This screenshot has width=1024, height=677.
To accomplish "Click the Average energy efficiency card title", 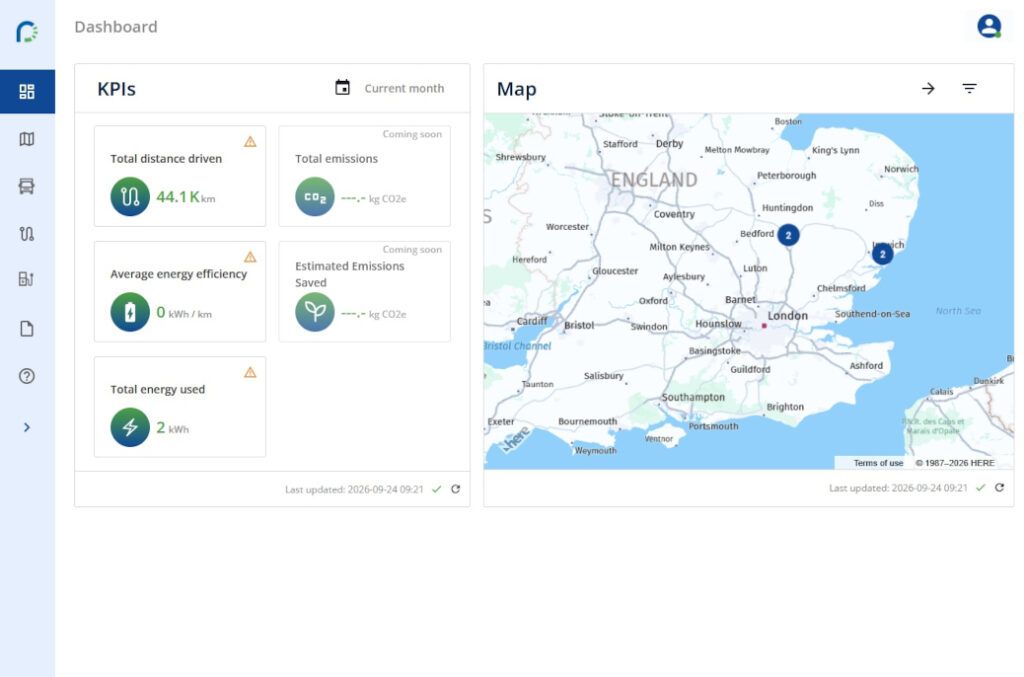I will tap(178, 274).
